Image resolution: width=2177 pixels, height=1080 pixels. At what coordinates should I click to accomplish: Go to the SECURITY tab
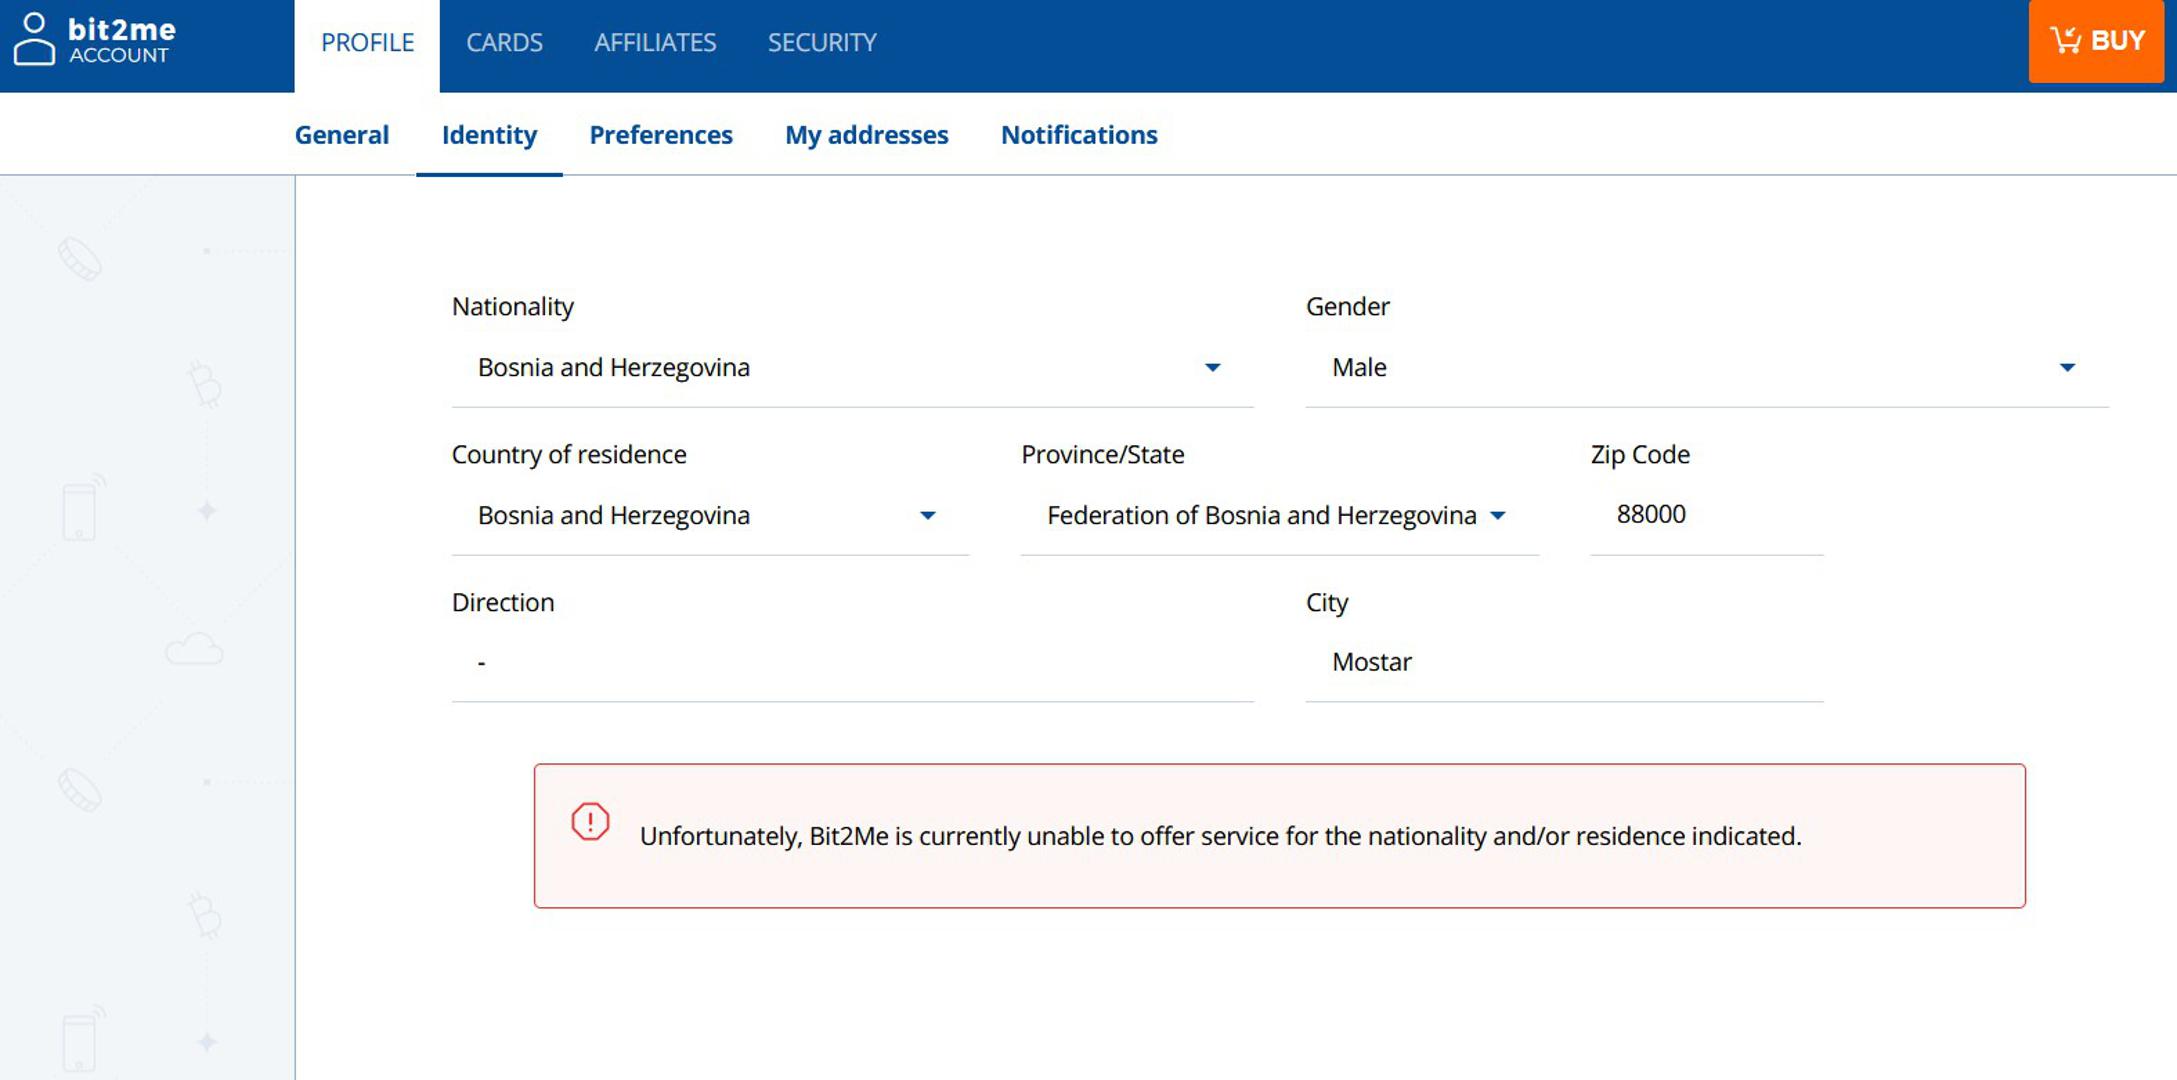[x=822, y=43]
